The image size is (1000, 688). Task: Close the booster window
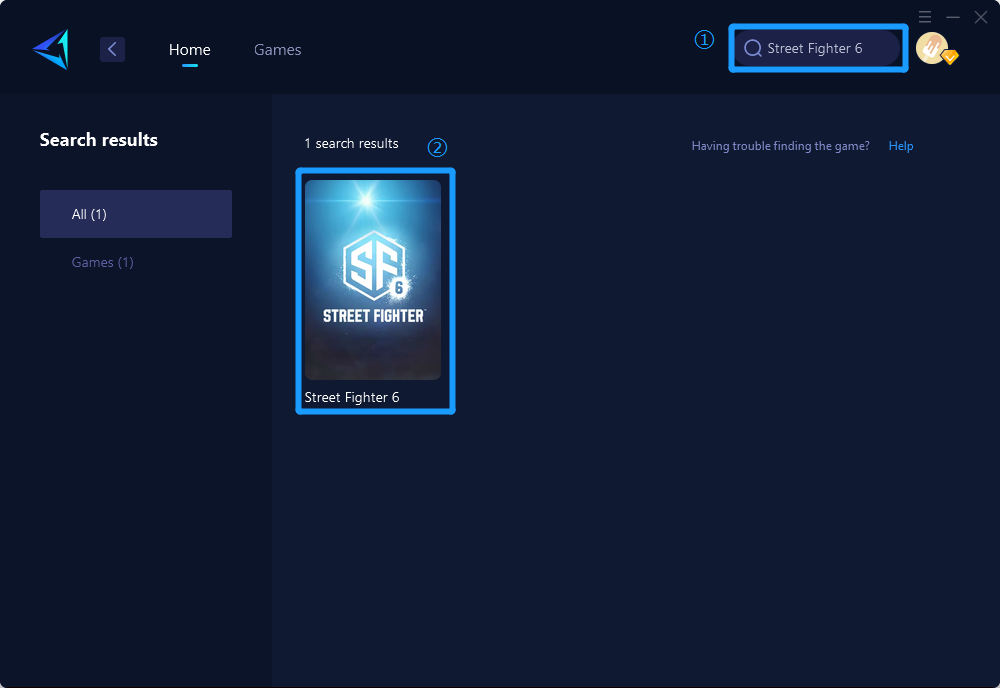(981, 17)
